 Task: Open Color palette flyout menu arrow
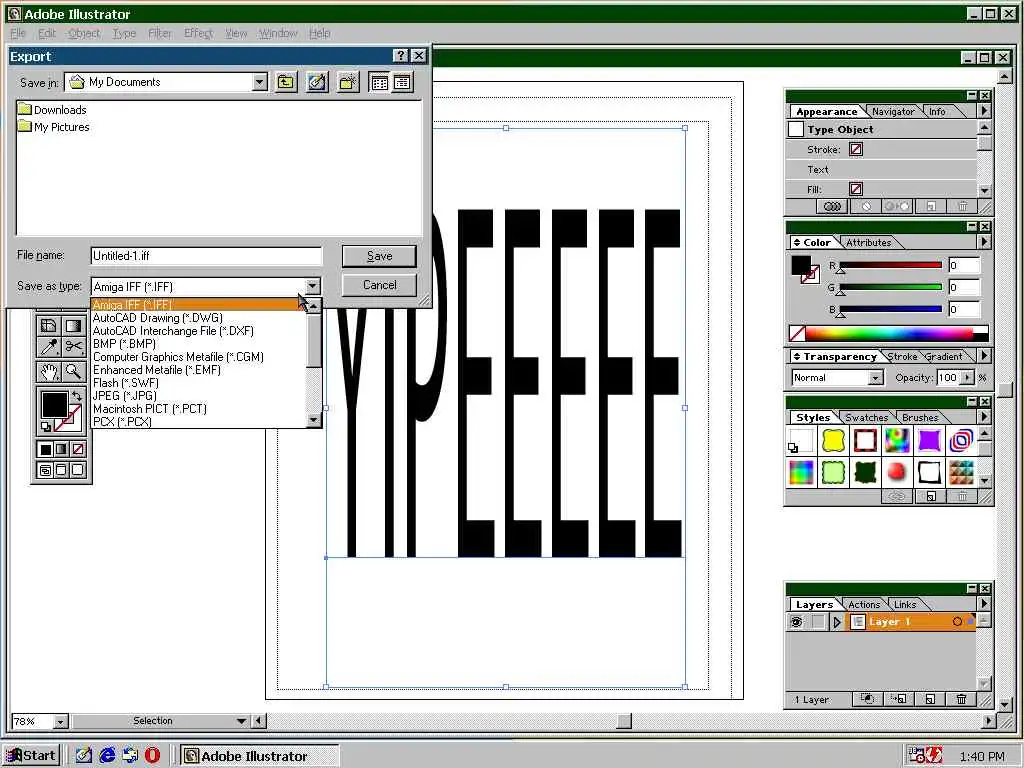pos(984,242)
